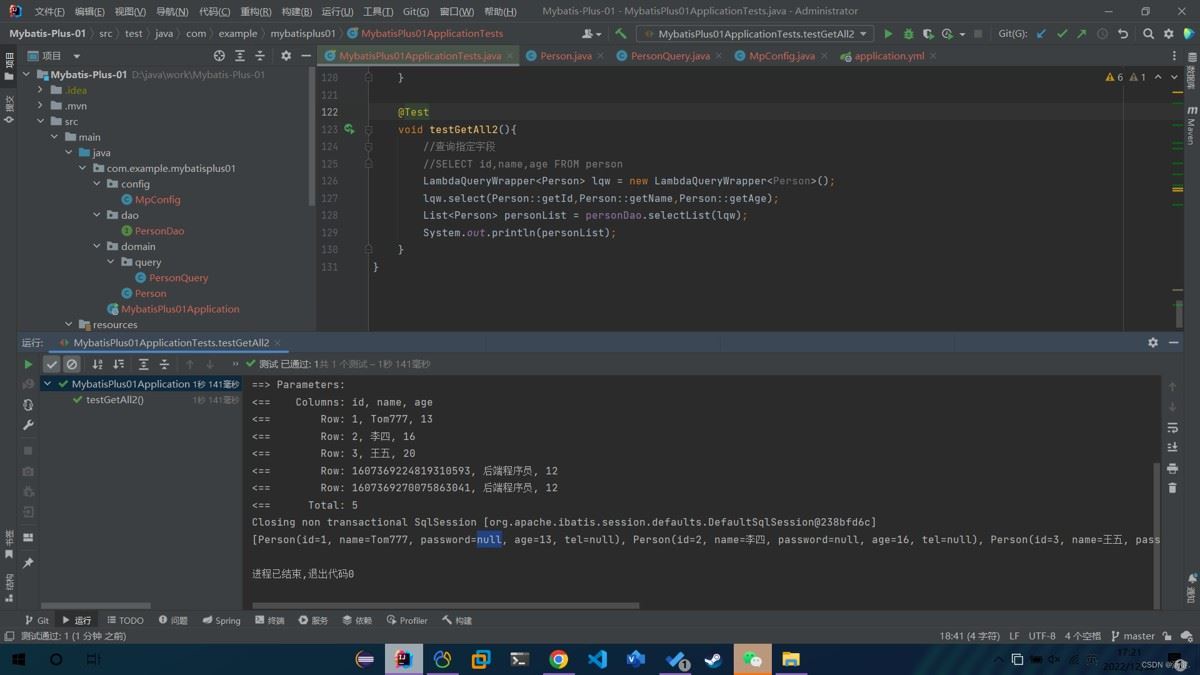
Task: Open the Git(G) menu in menu bar
Action: click(x=416, y=11)
